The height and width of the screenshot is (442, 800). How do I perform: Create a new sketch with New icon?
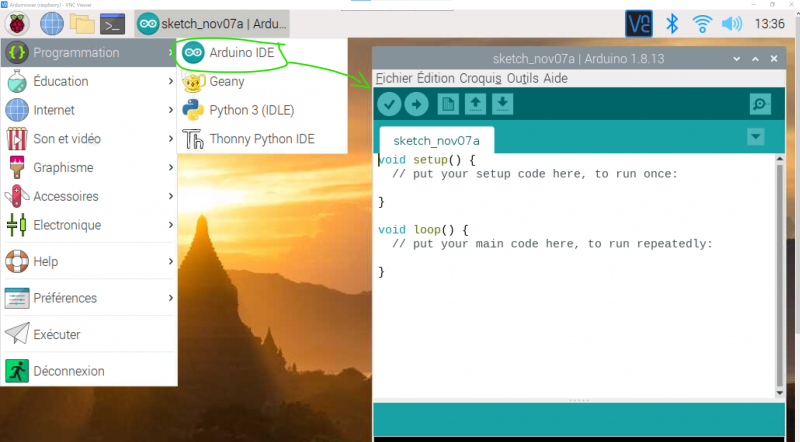click(x=448, y=105)
